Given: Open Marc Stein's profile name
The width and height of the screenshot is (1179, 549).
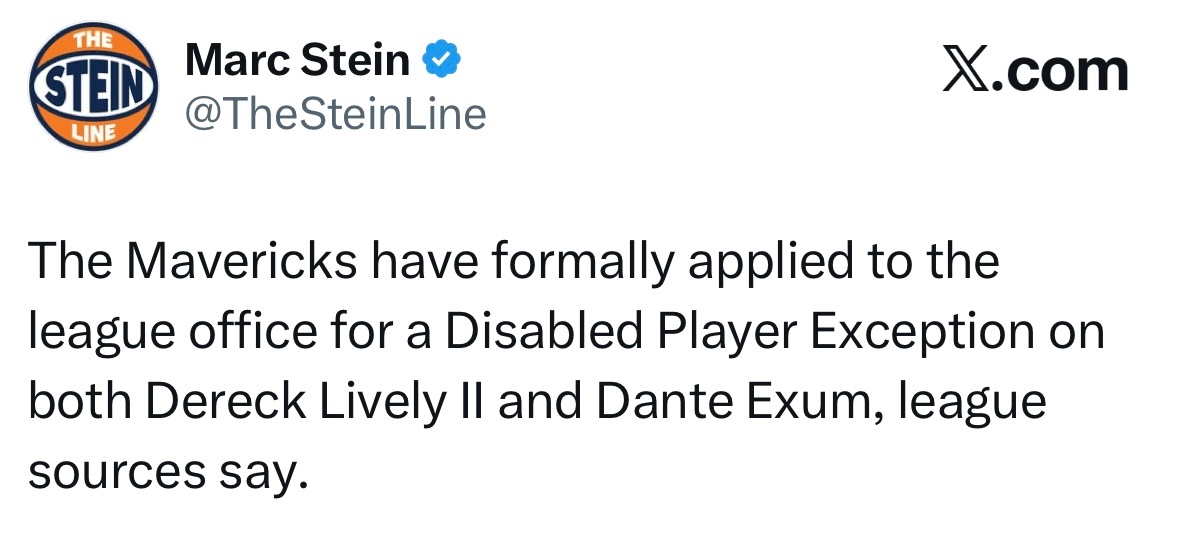Looking at the screenshot, I should [x=298, y=60].
